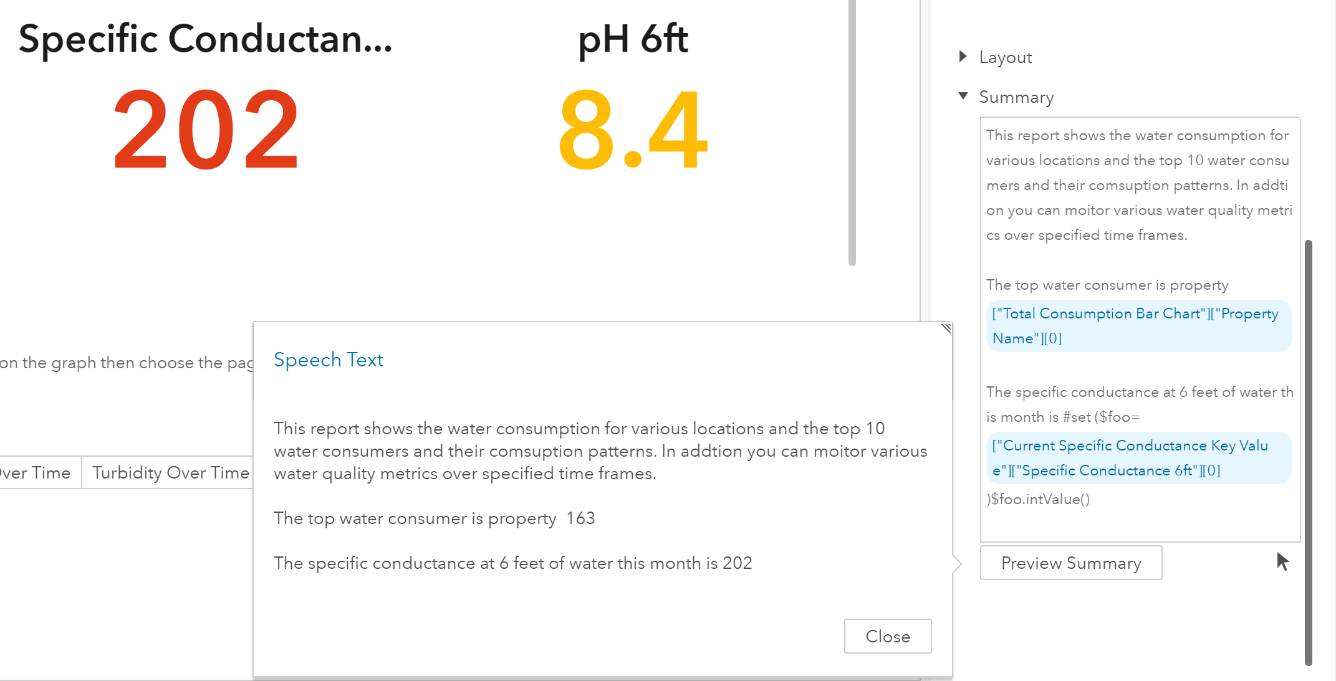
Task: Select the Current Specific Conductance Key Value tag
Action: (1138, 458)
